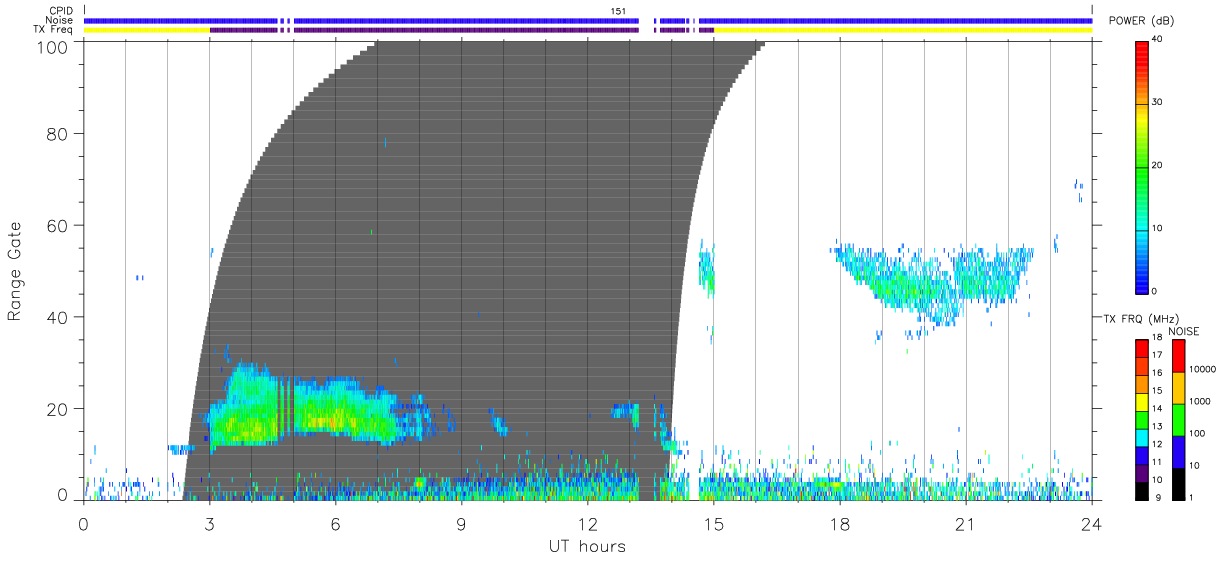
Task: Click POWER scale label "40"
Action: [x=1158, y=40]
